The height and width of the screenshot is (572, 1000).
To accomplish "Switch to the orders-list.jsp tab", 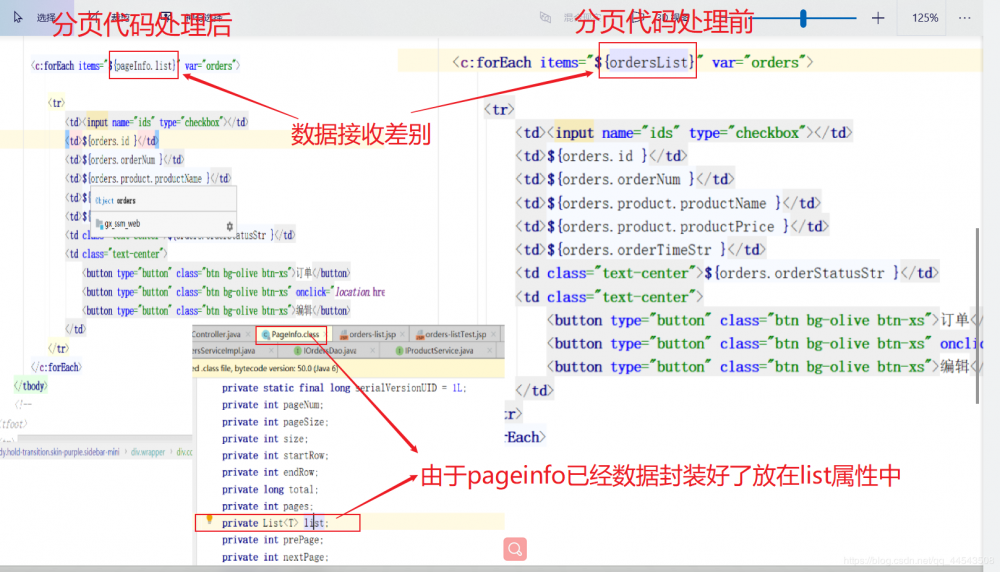I will 372,334.
